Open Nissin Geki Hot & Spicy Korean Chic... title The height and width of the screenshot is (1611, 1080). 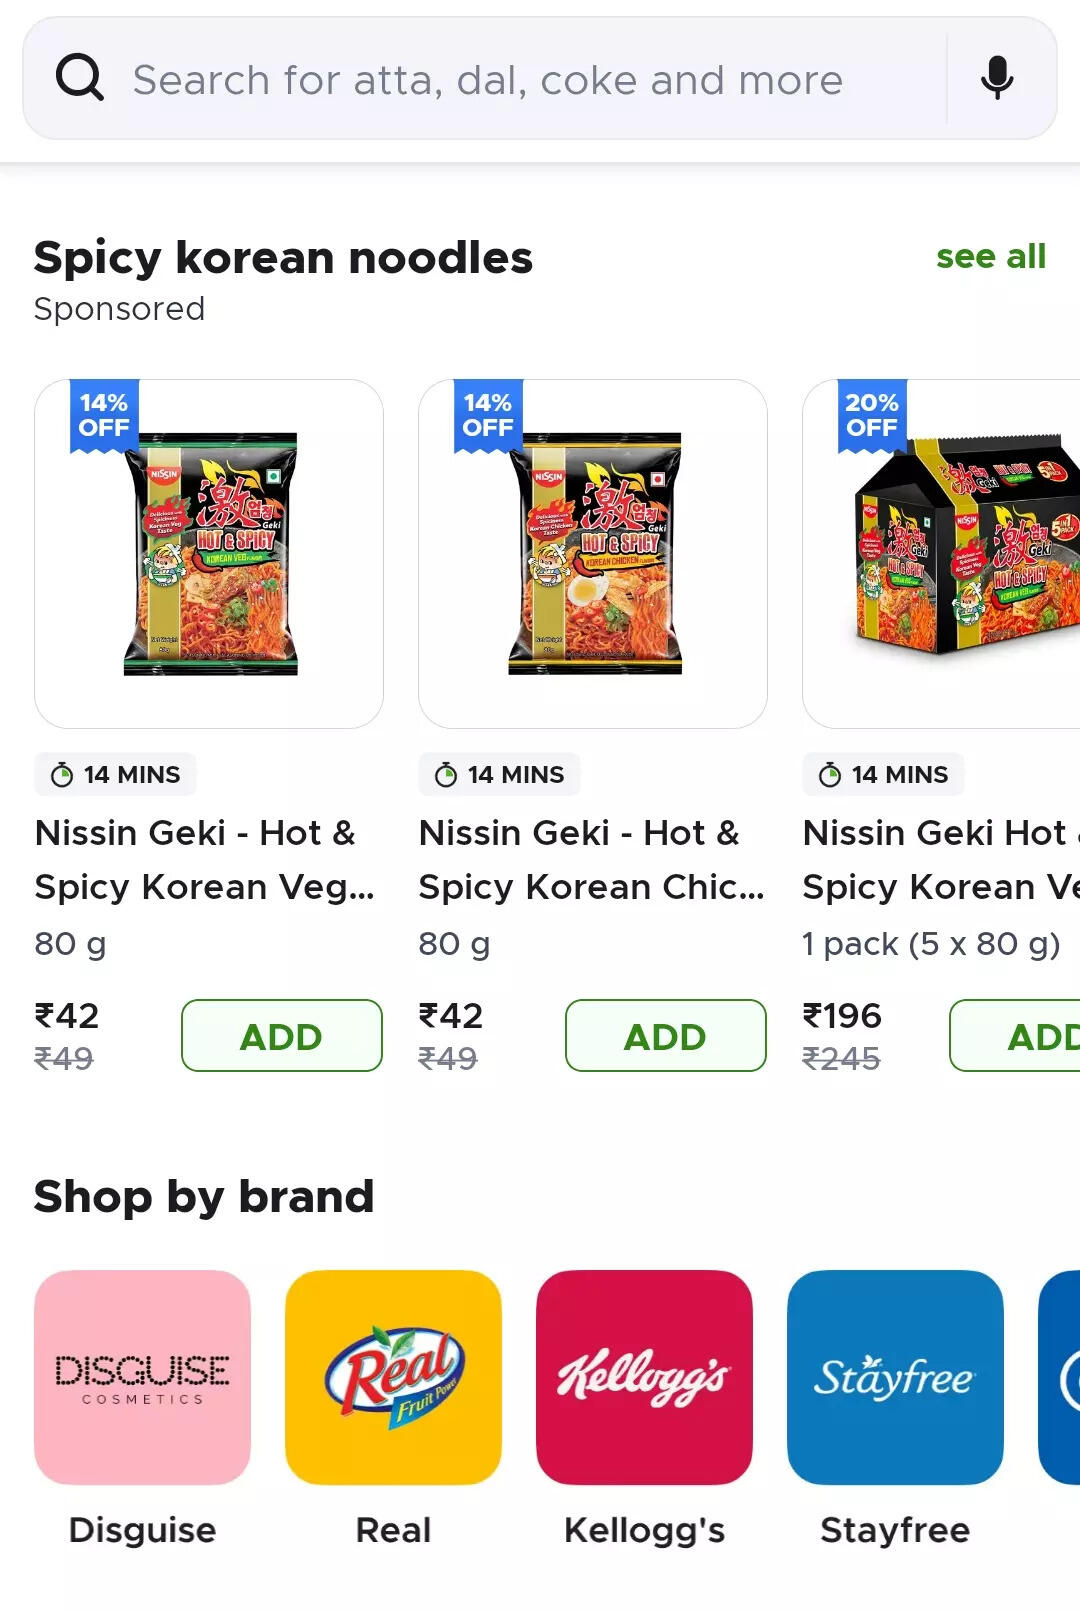(x=591, y=859)
